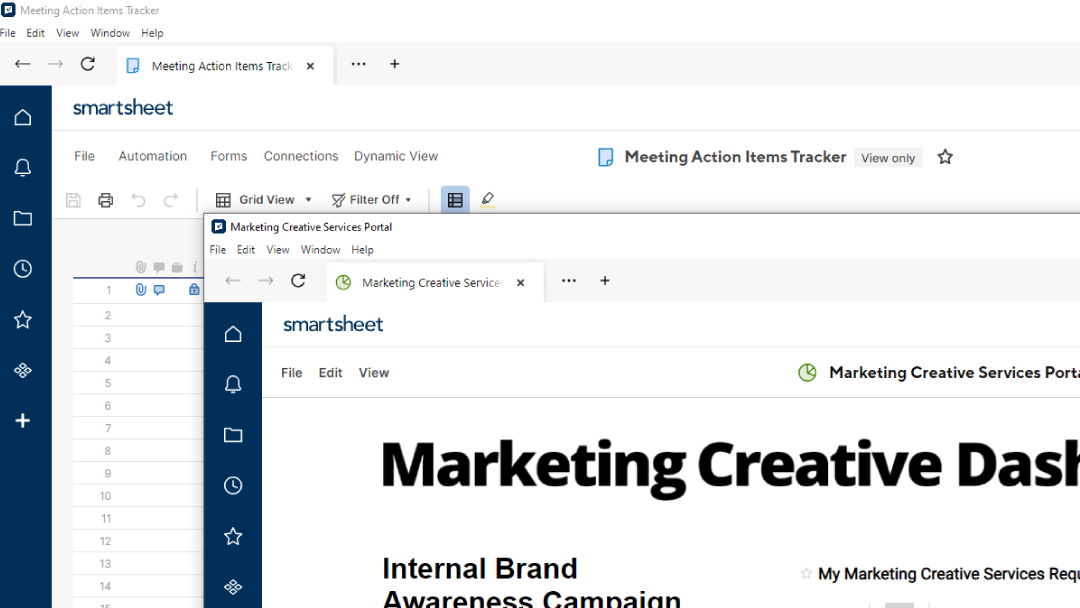Click the View only badge

(888, 158)
